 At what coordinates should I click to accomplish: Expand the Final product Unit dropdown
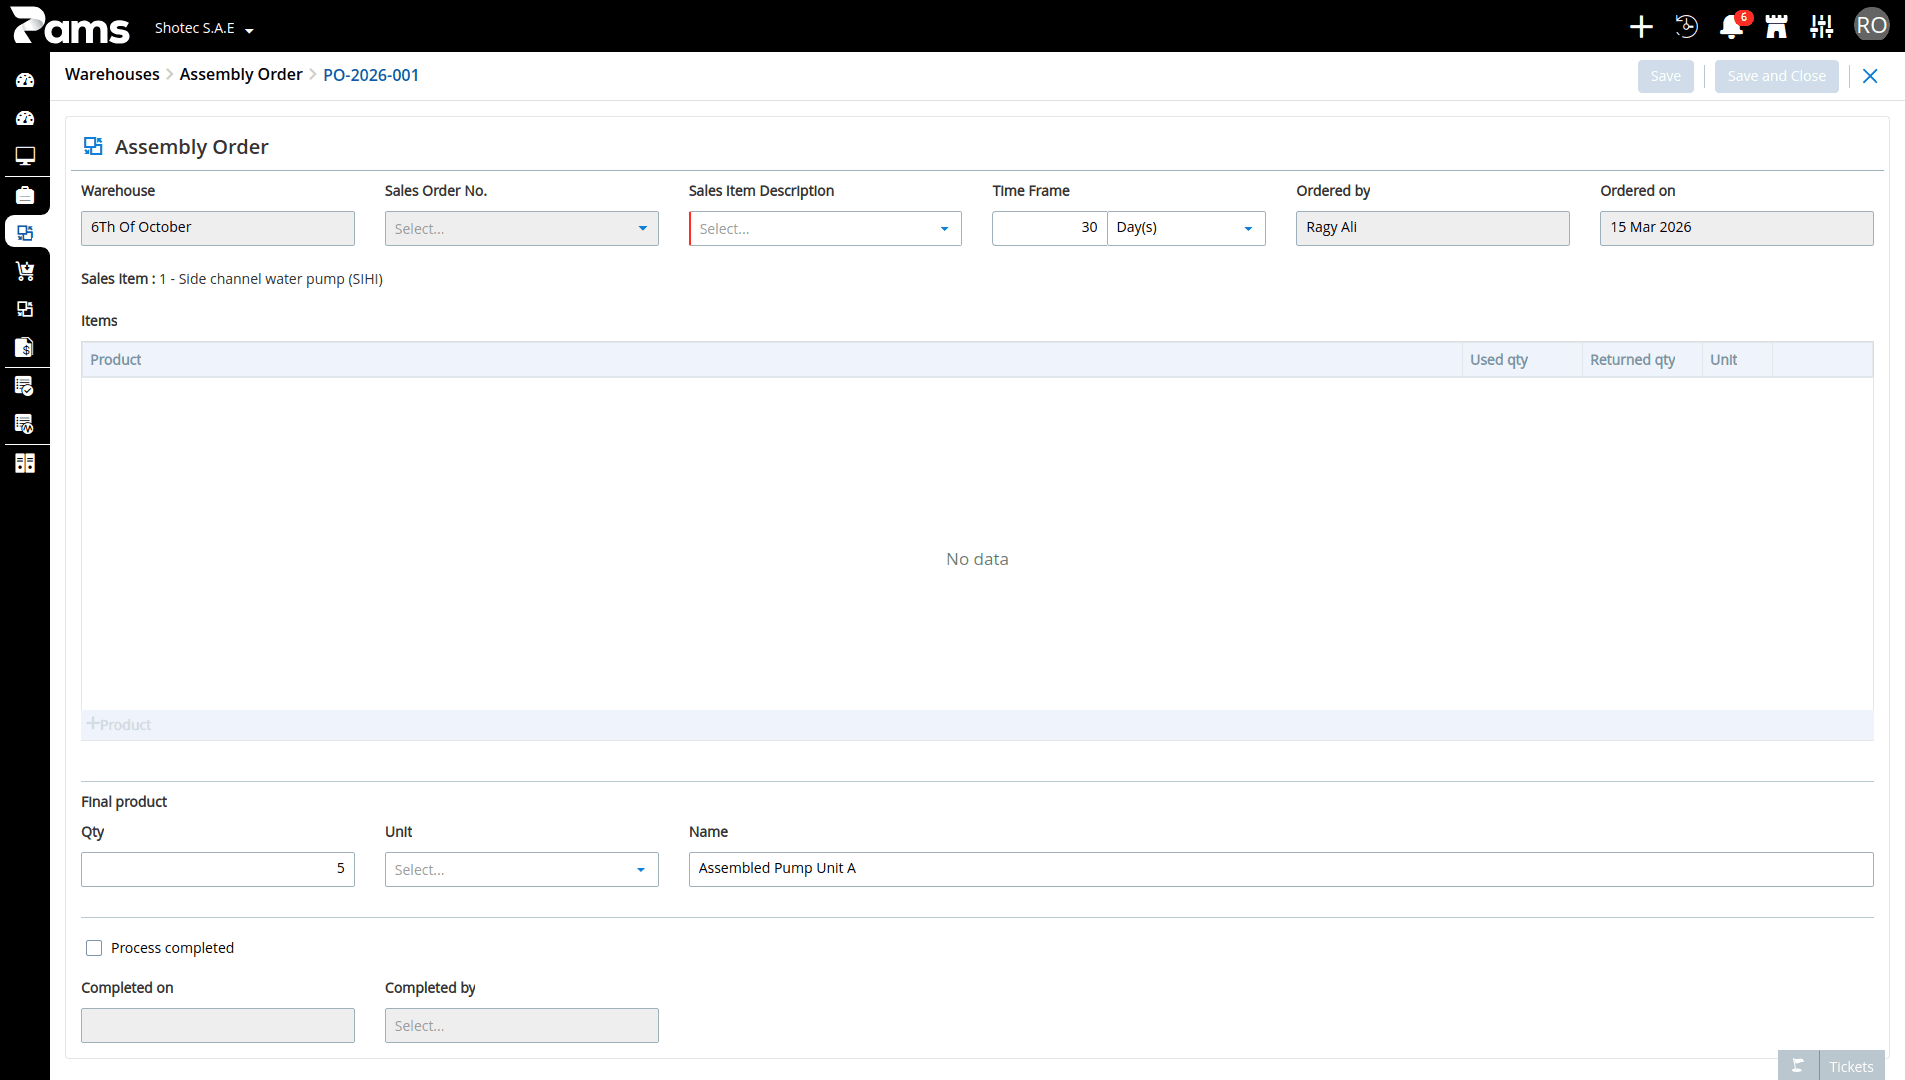click(x=521, y=869)
